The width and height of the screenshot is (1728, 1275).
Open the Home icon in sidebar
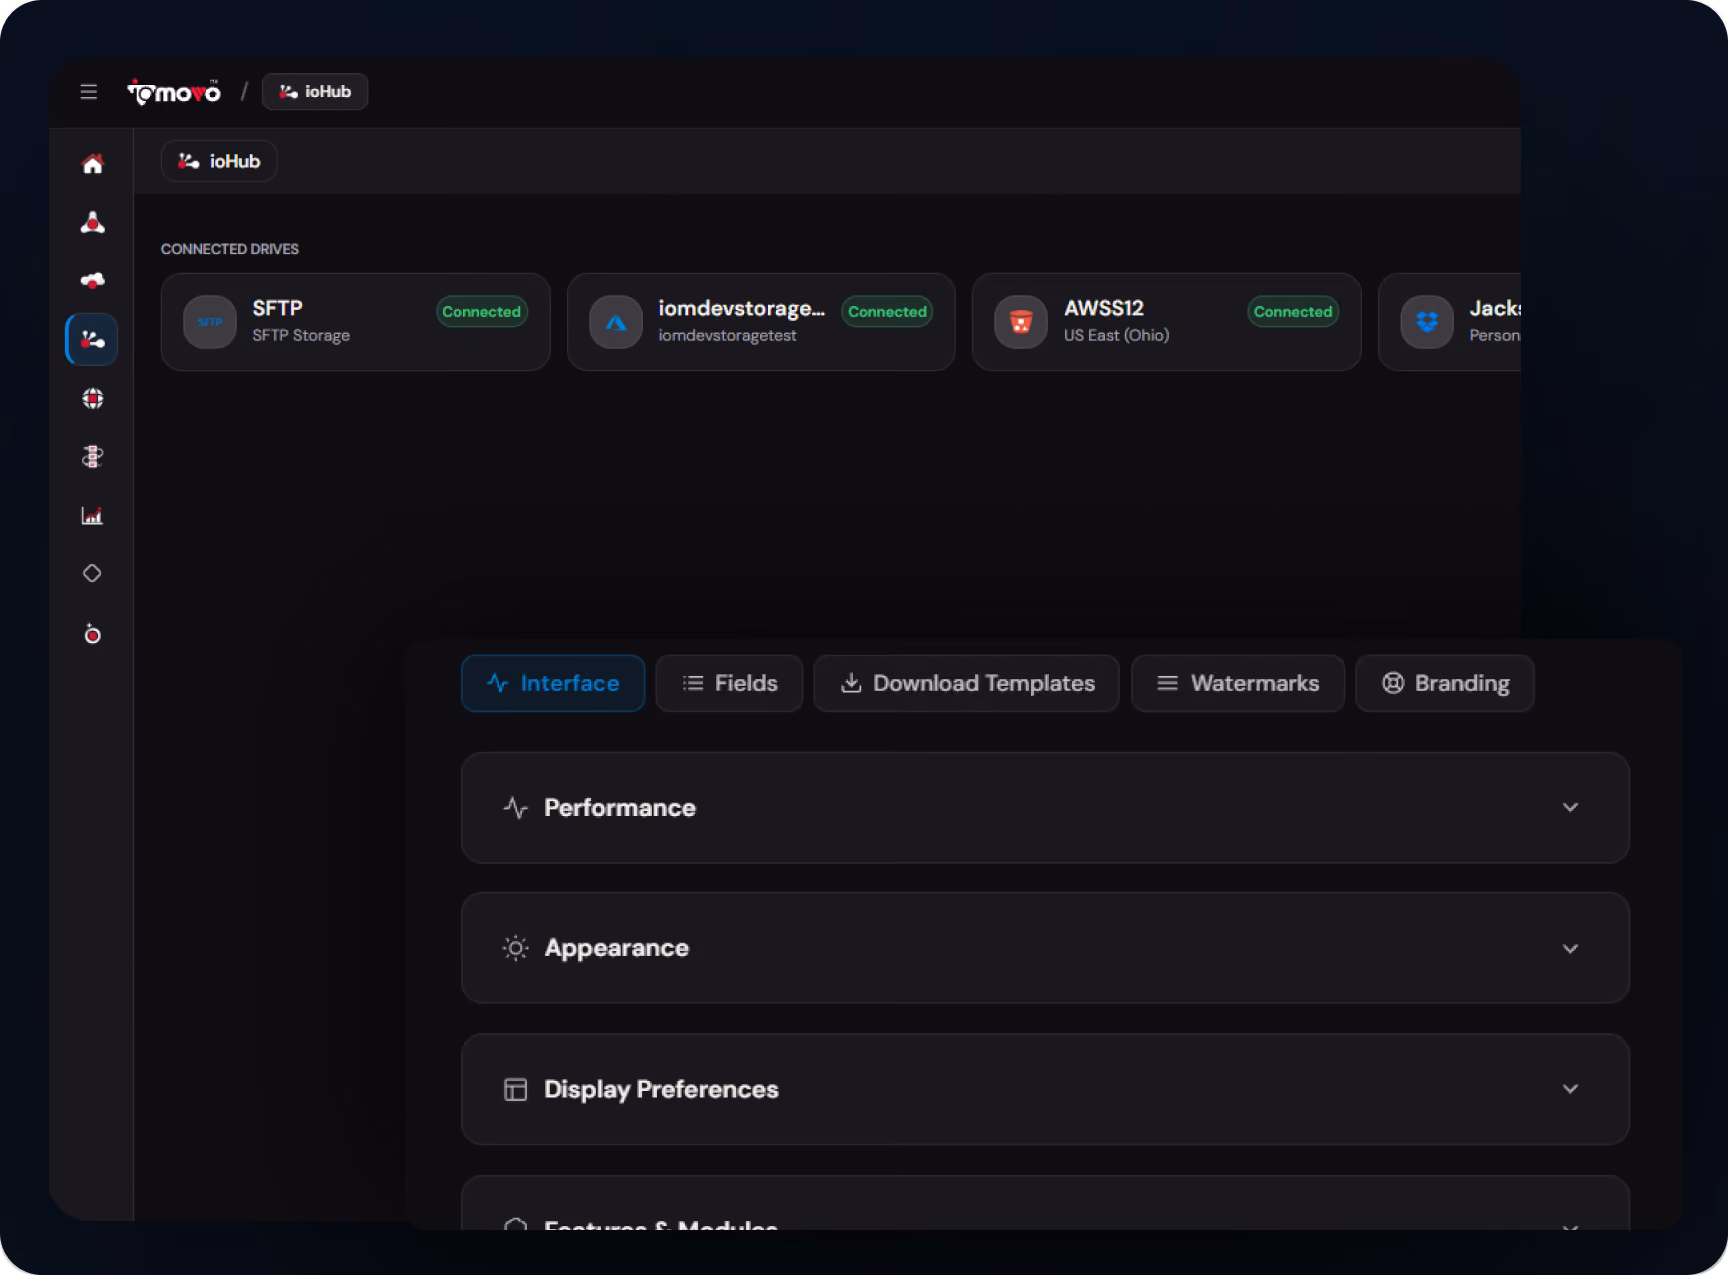tap(92, 164)
